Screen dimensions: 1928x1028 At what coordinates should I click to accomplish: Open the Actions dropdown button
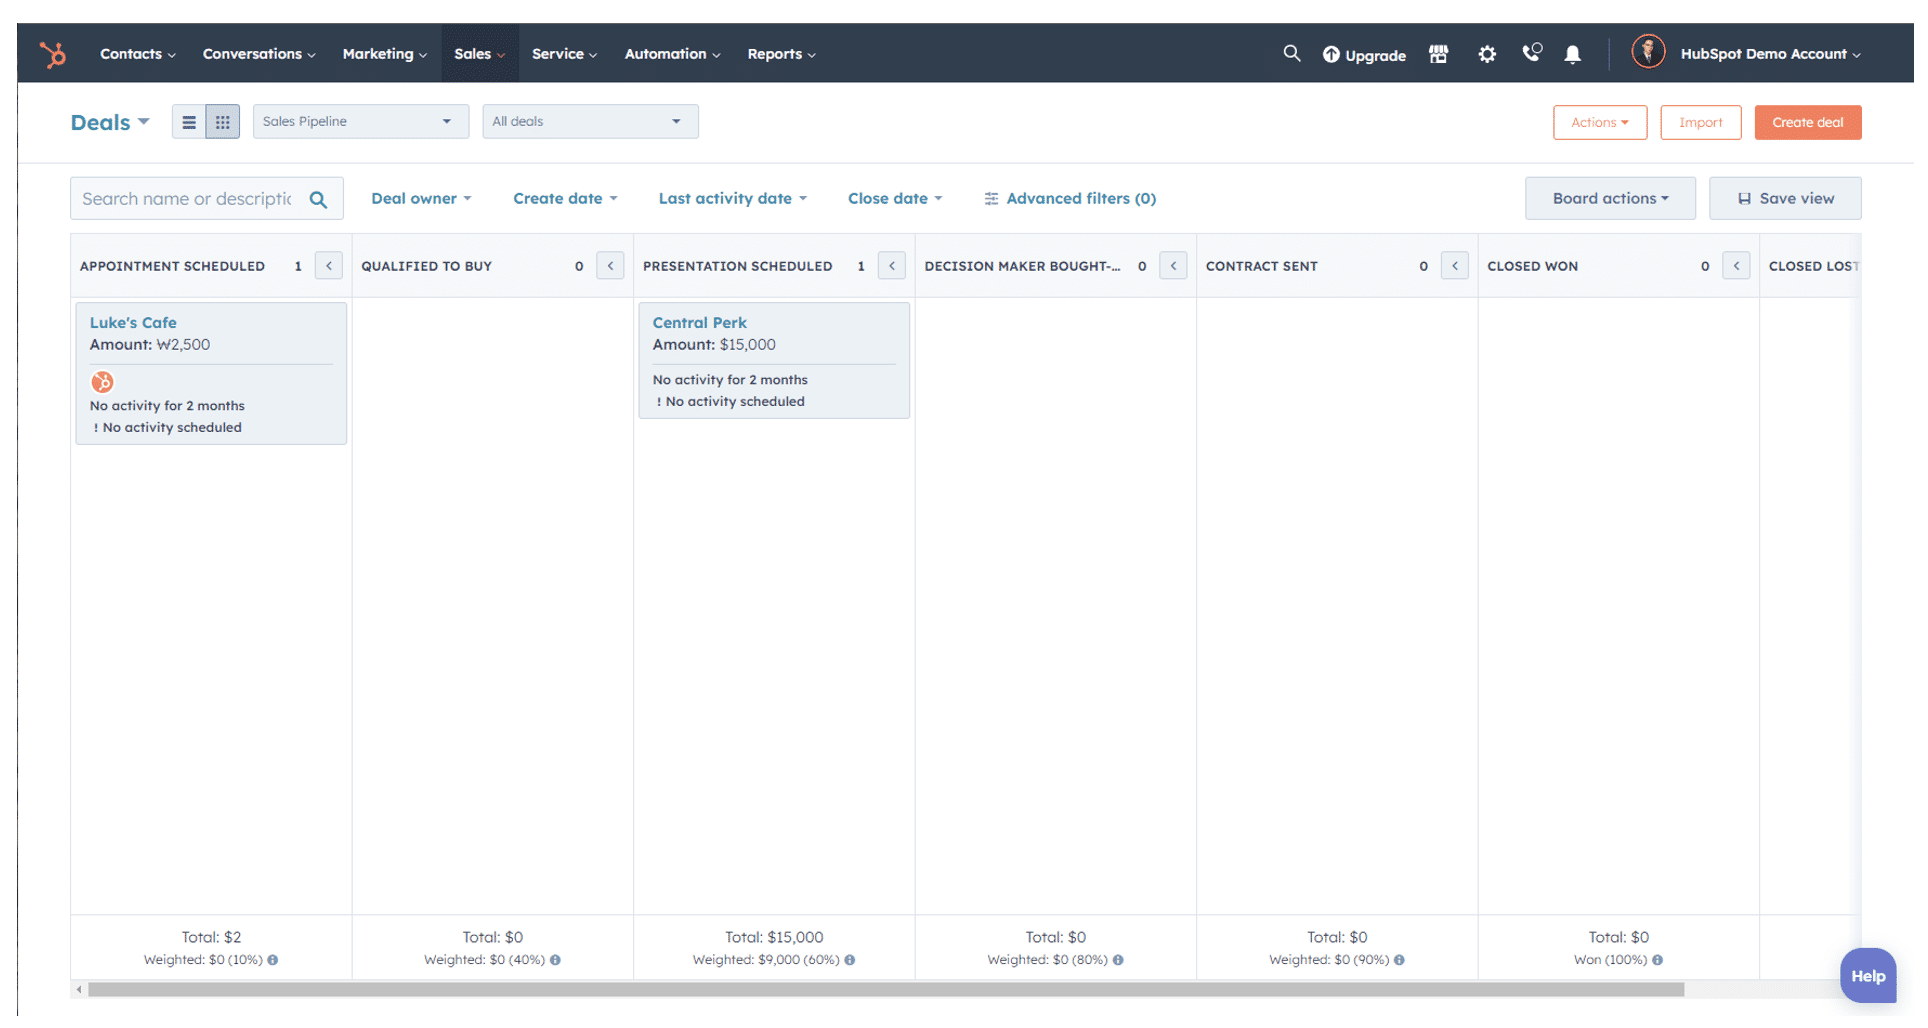click(1599, 123)
